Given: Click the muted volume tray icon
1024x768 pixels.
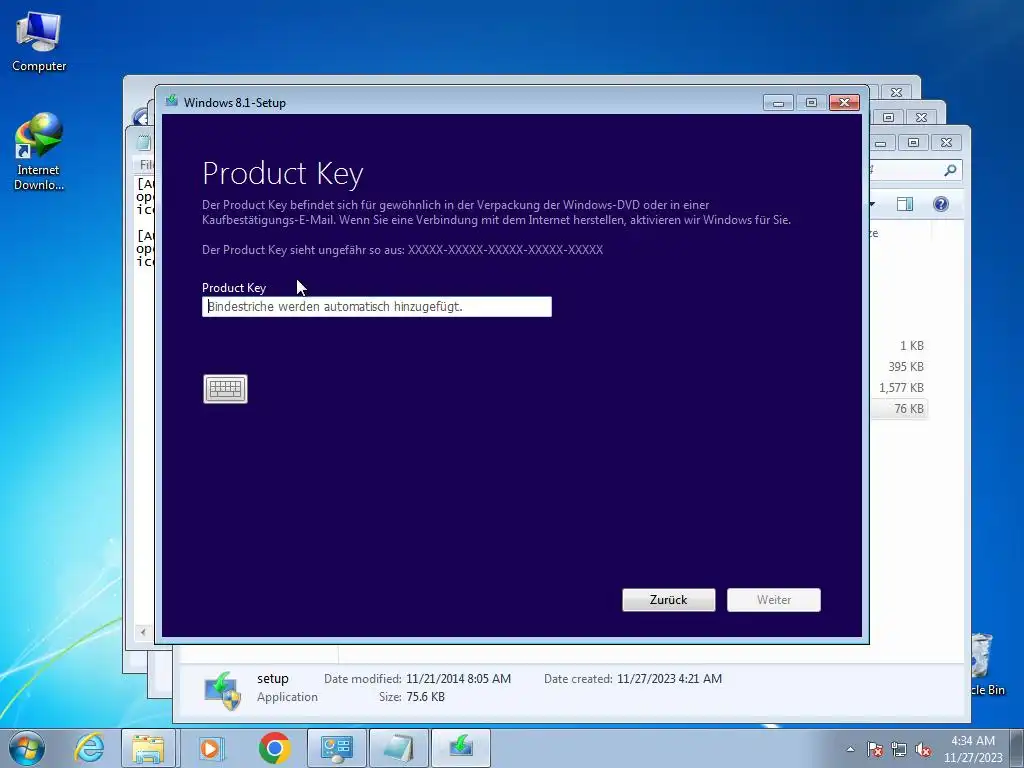Looking at the screenshot, I should coord(923,749).
